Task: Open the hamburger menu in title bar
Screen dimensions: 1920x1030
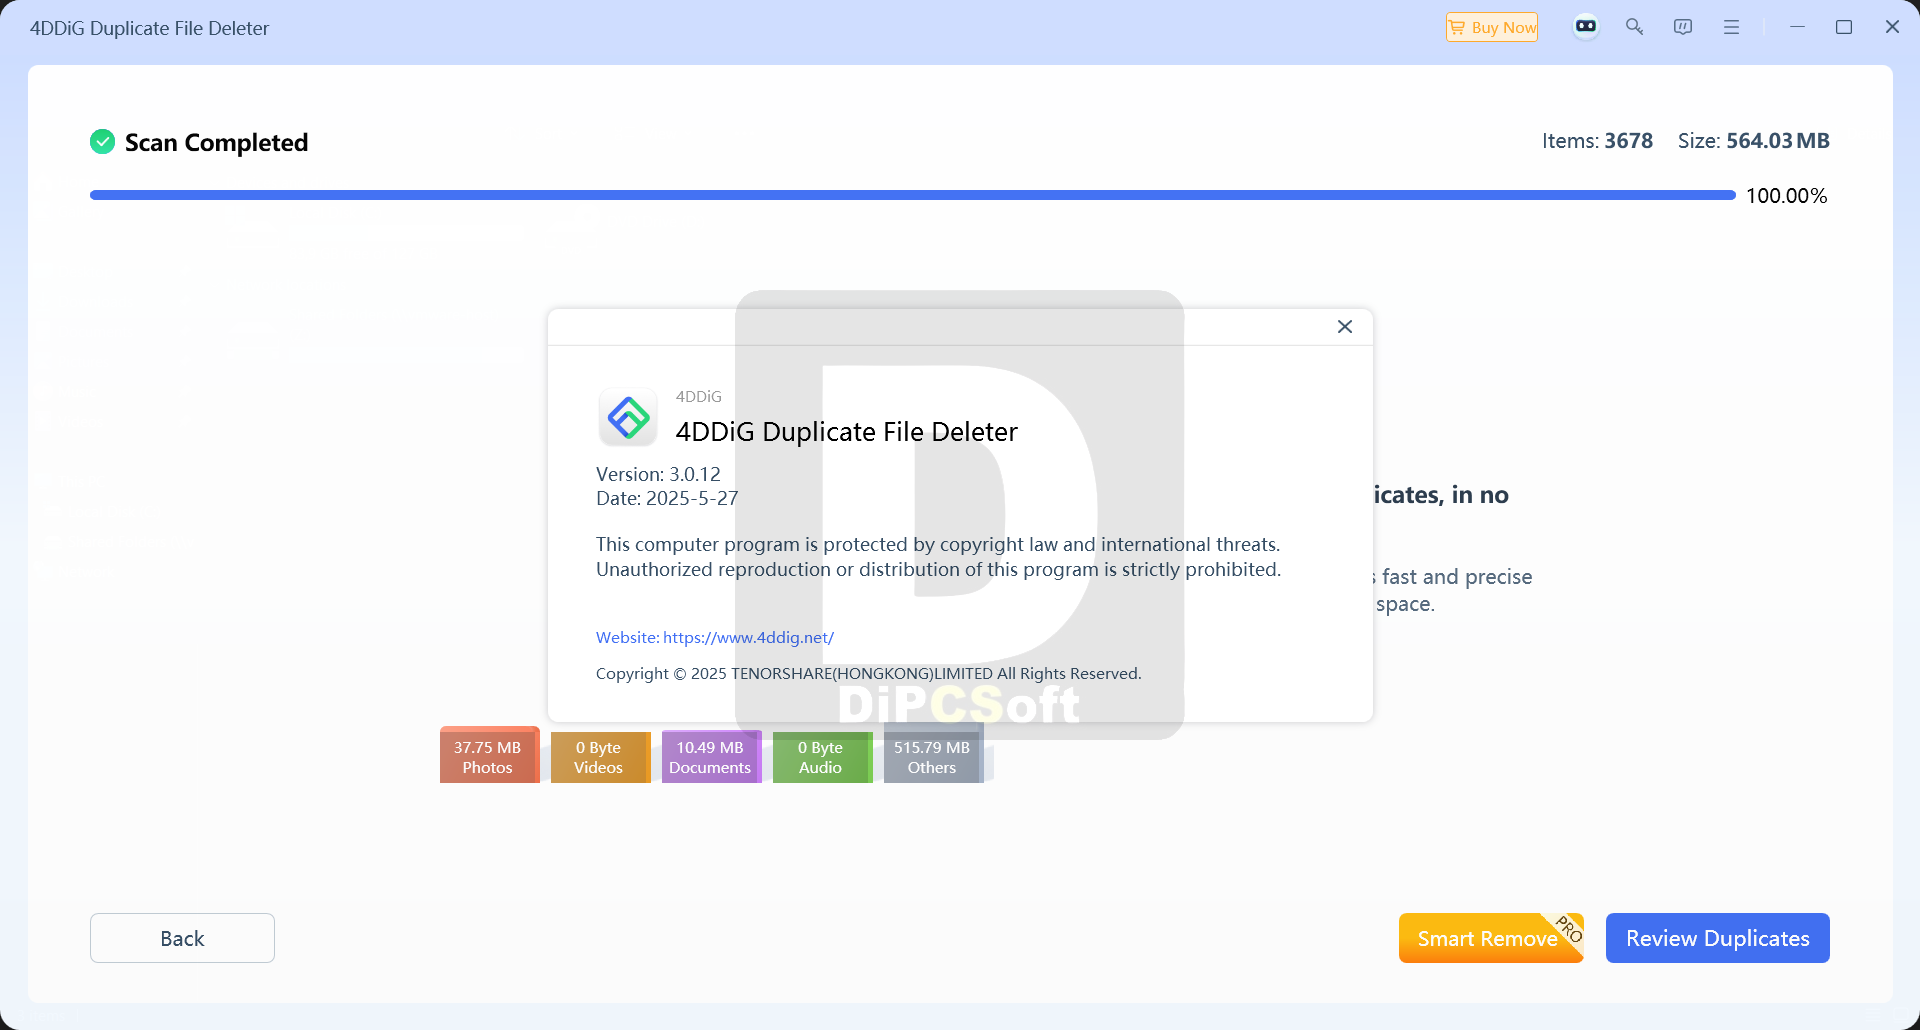Action: pyautogui.click(x=1731, y=27)
